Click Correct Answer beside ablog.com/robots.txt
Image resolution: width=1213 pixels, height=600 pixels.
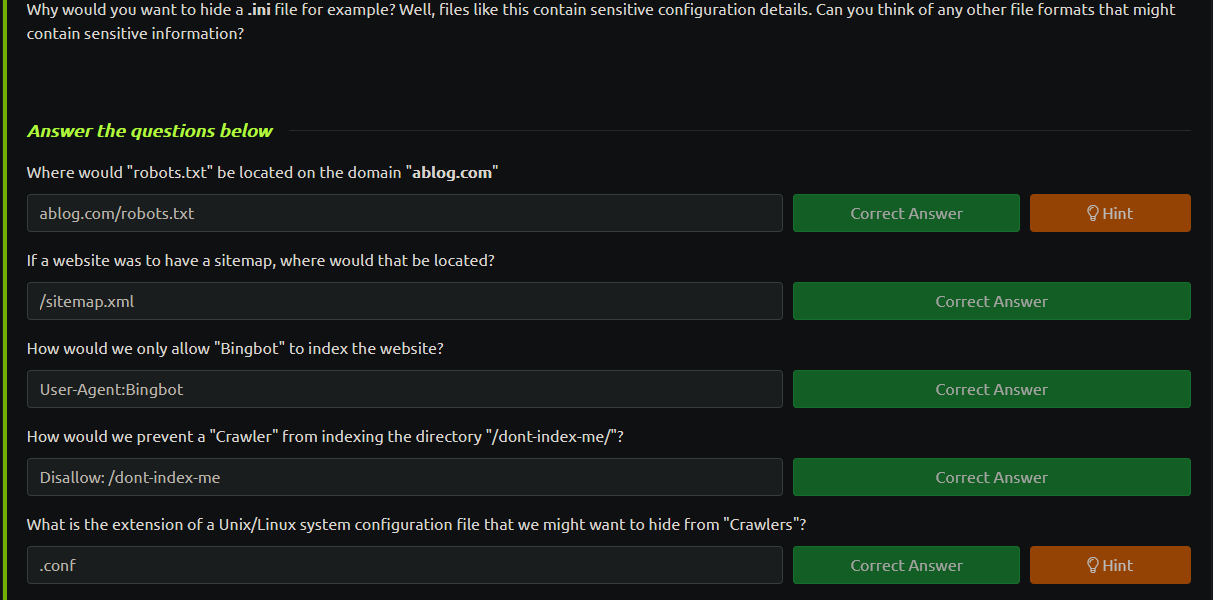(x=906, y=213)
